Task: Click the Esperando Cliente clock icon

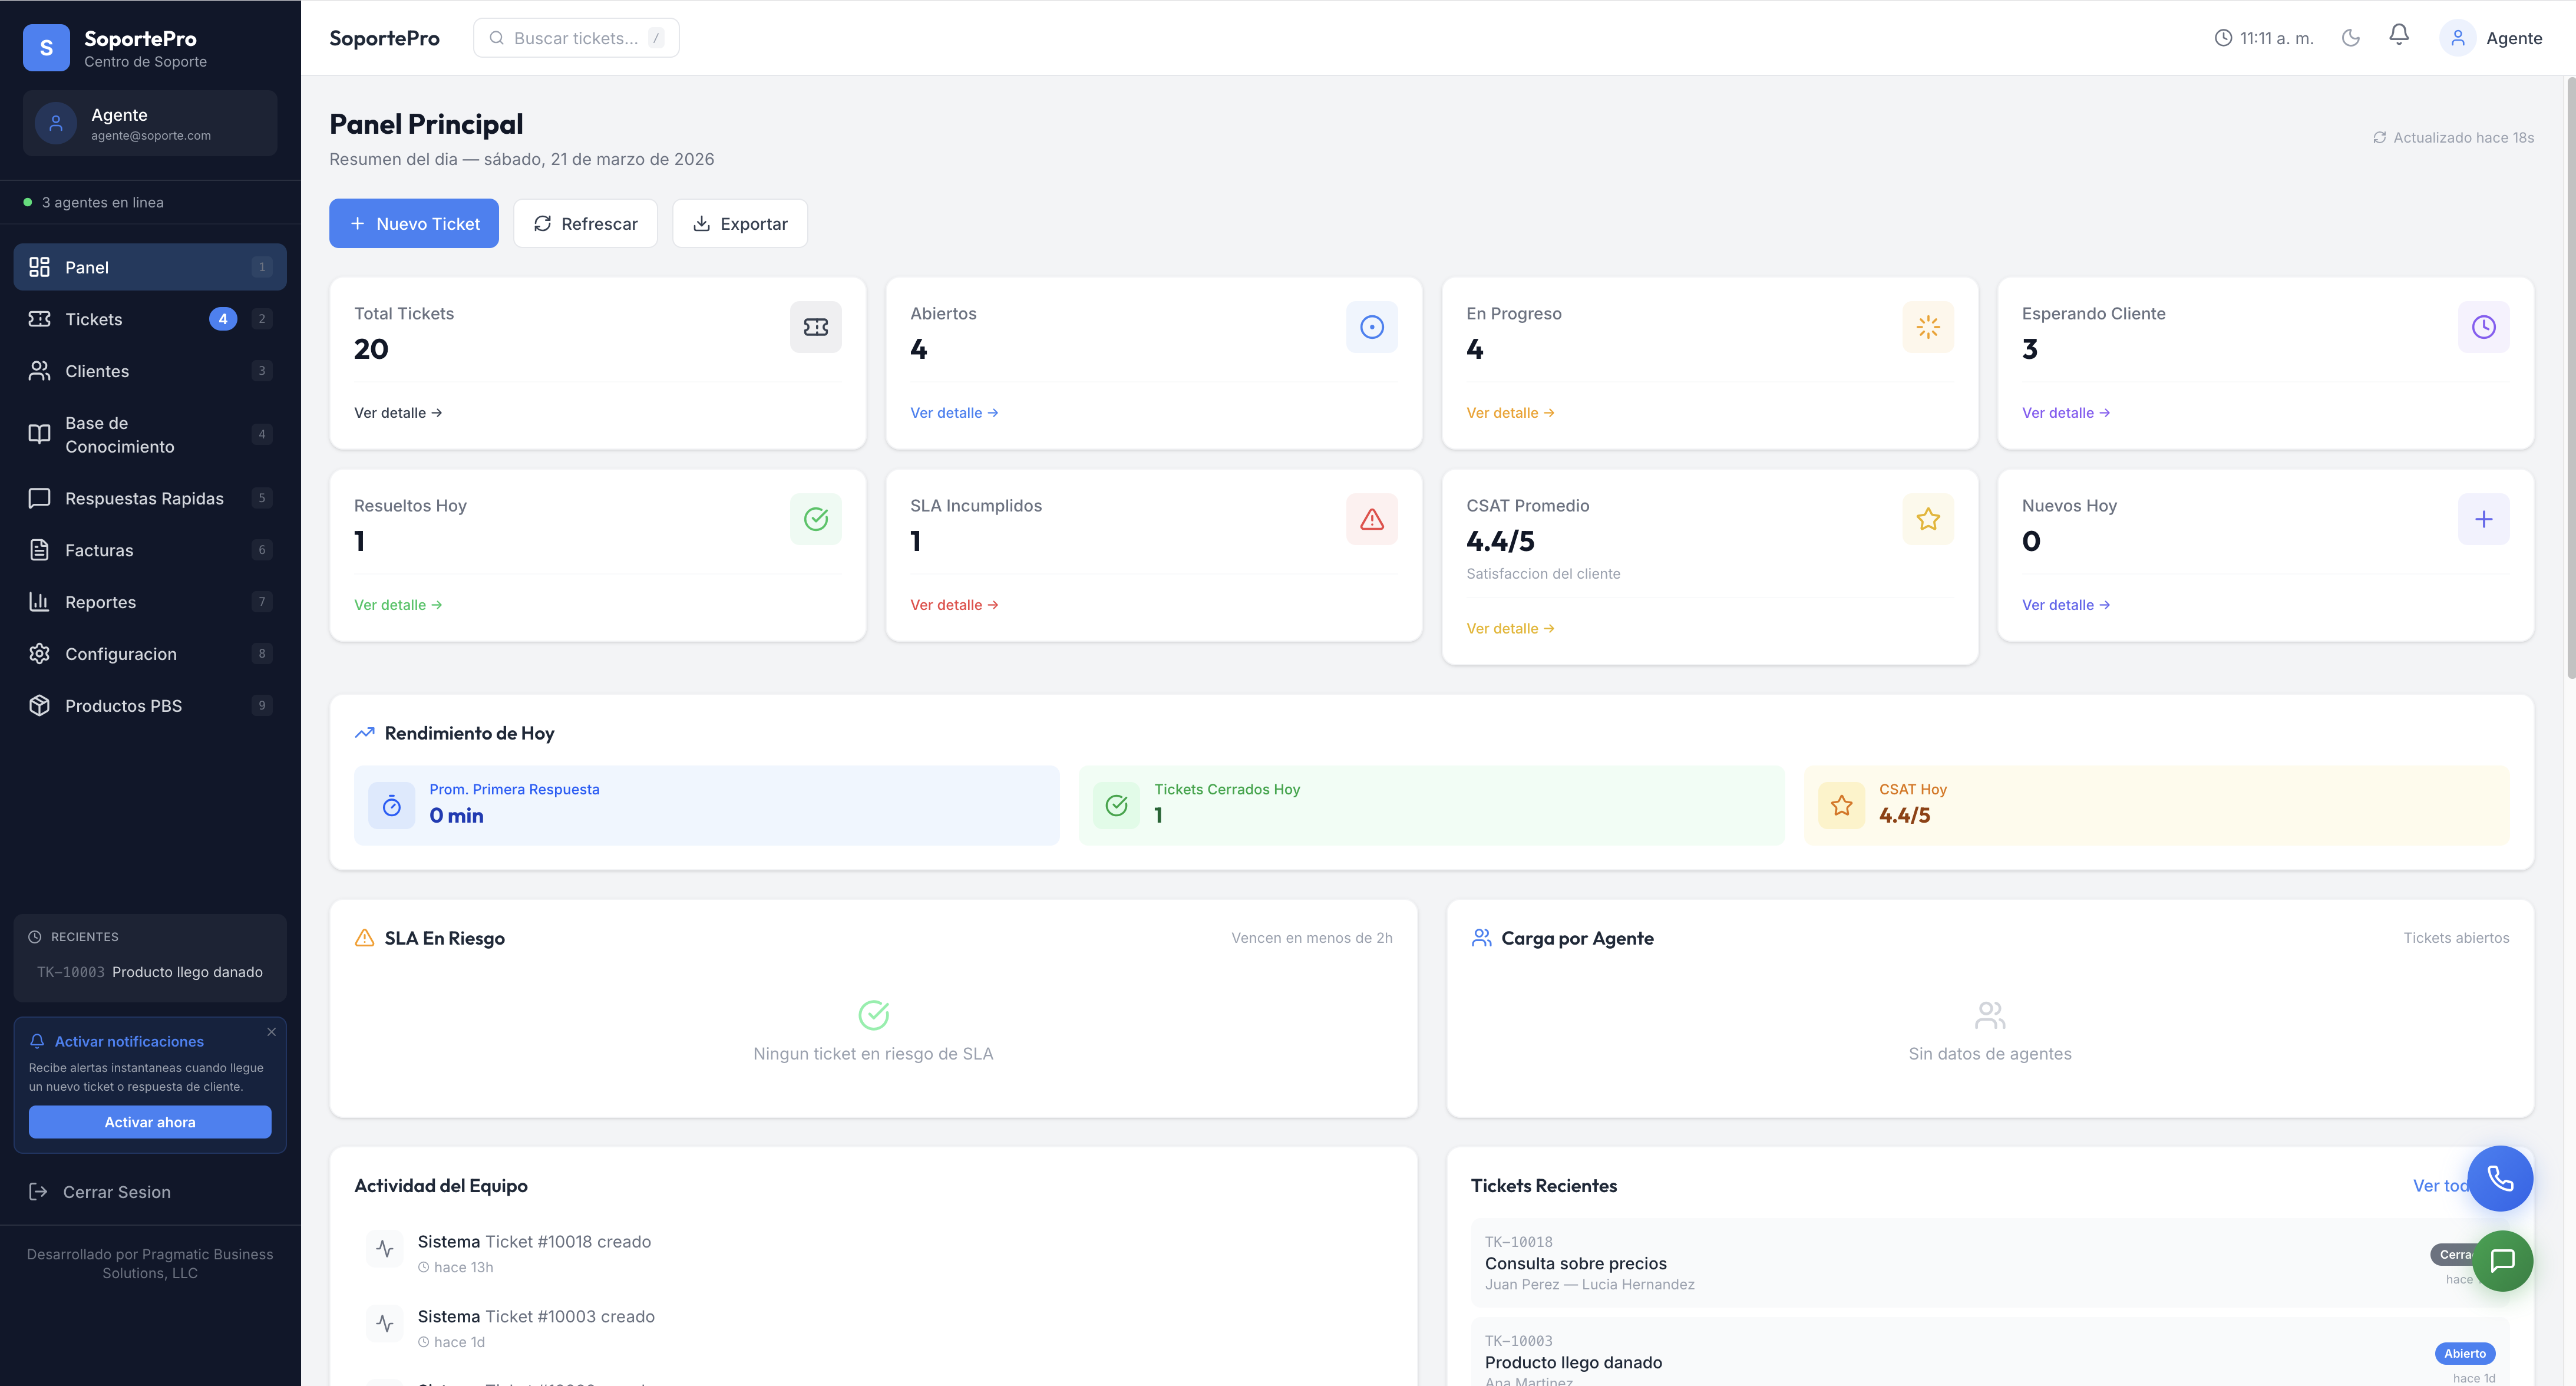Action: 2483,327
